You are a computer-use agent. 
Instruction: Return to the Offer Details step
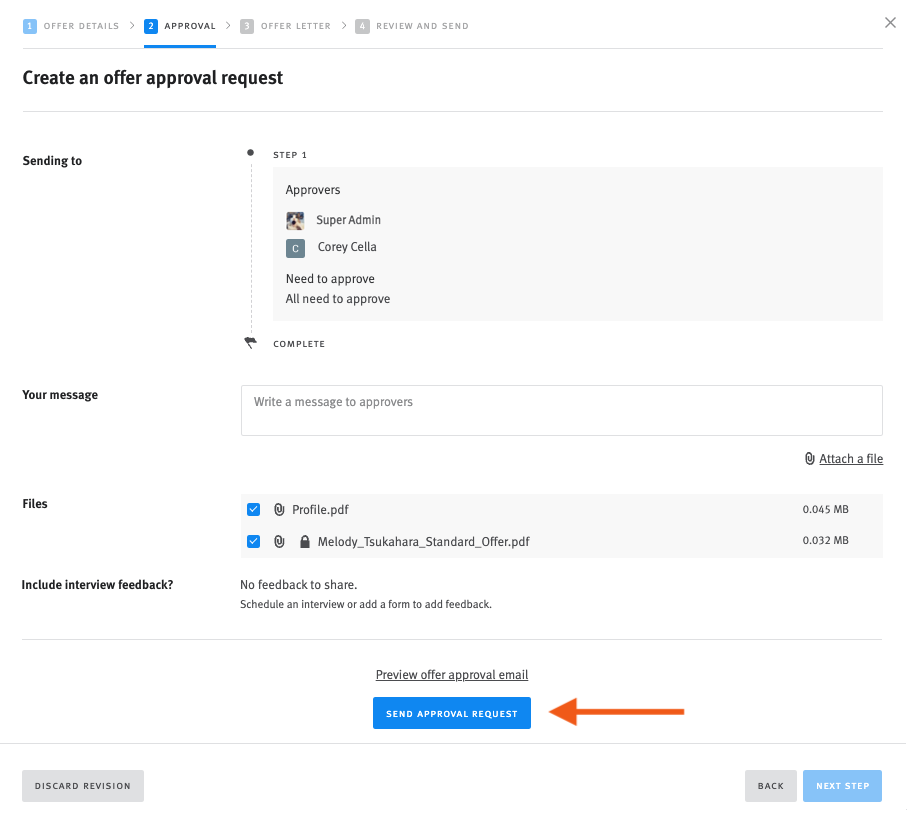click(x=80, y=25)
